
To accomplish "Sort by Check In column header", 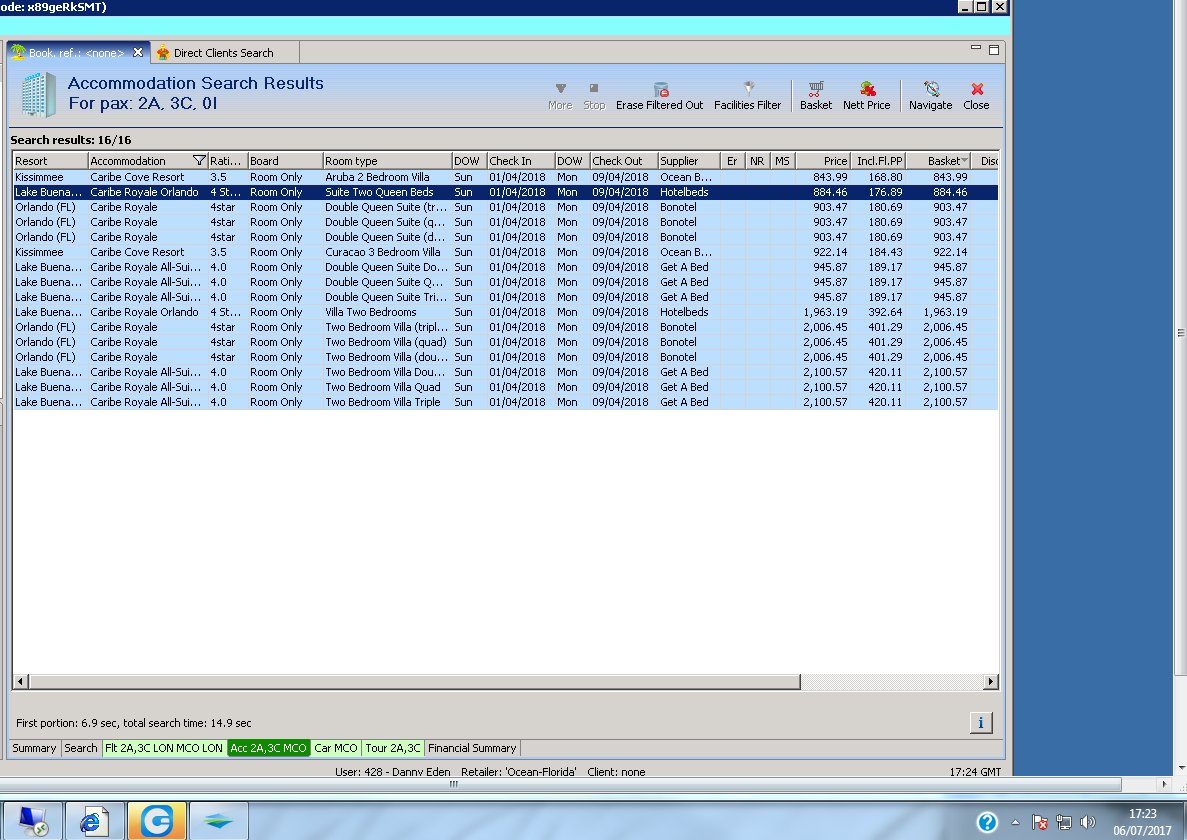I will [520, 160].
